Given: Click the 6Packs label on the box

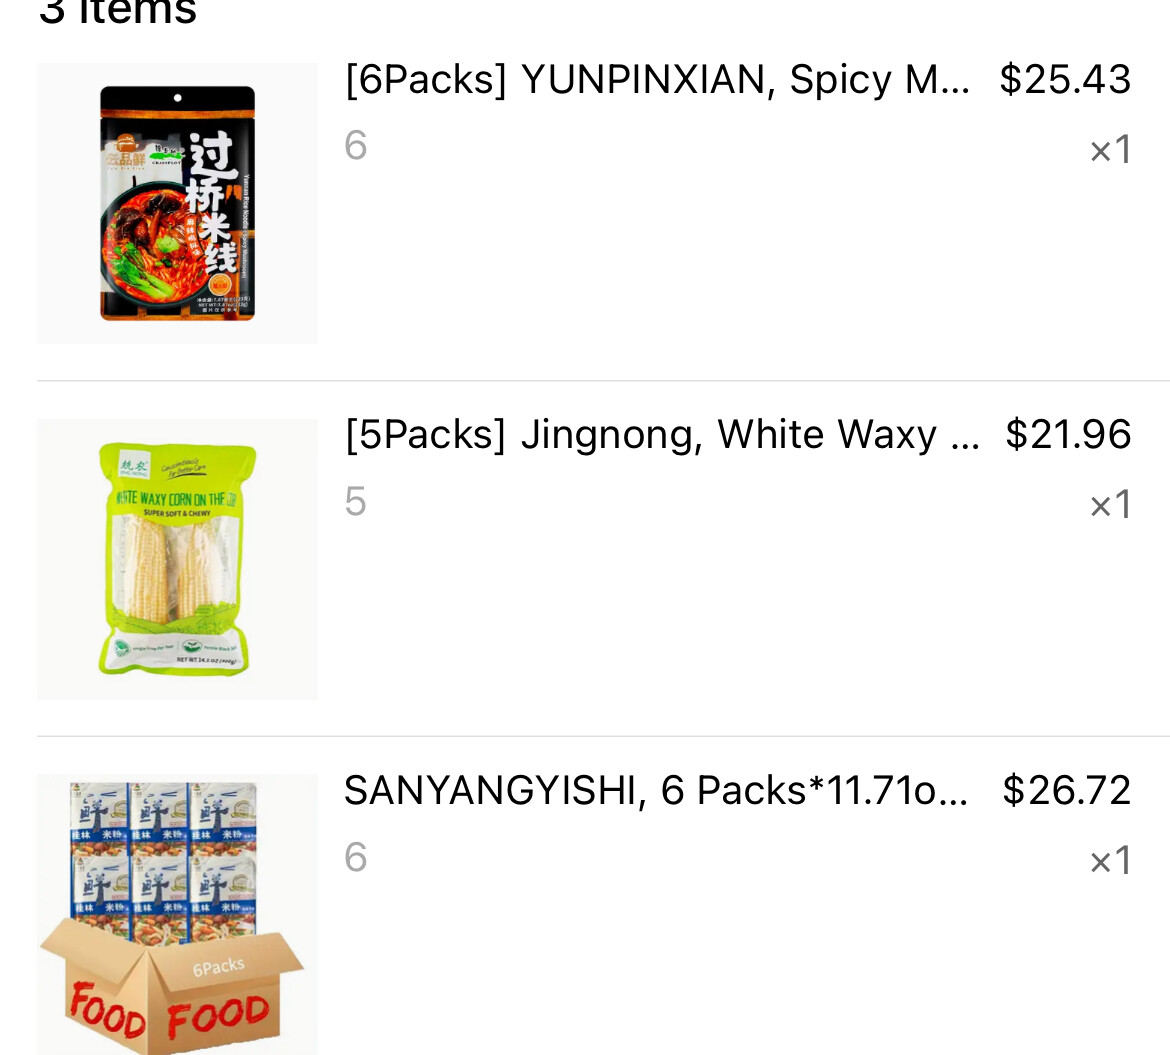Looking at the screenshot, I should (x=218, y=966).
